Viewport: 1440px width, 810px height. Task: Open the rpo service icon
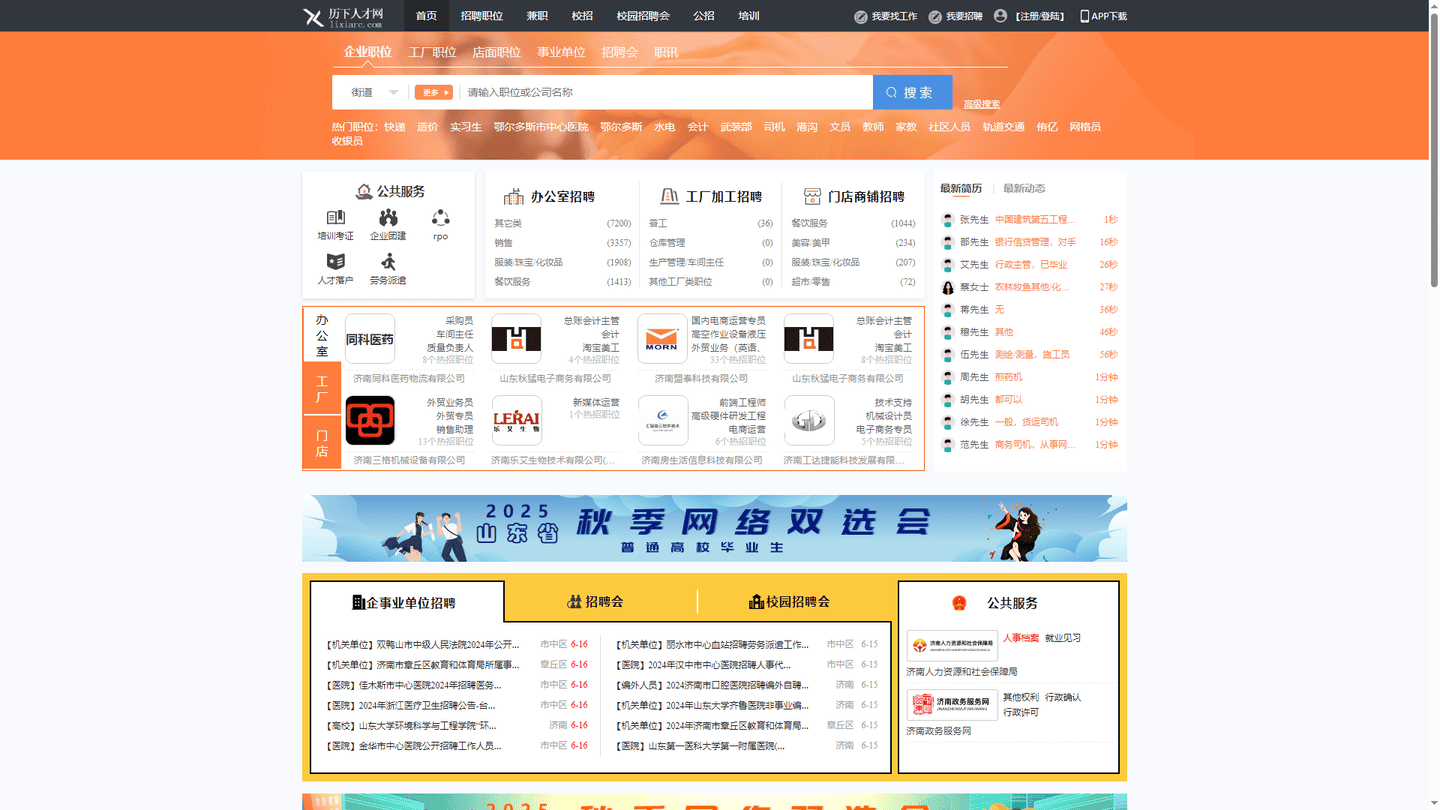pos(440,218)
